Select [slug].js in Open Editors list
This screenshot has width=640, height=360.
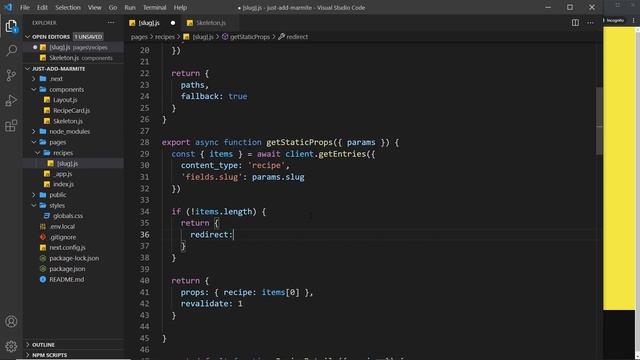(73, 47)
